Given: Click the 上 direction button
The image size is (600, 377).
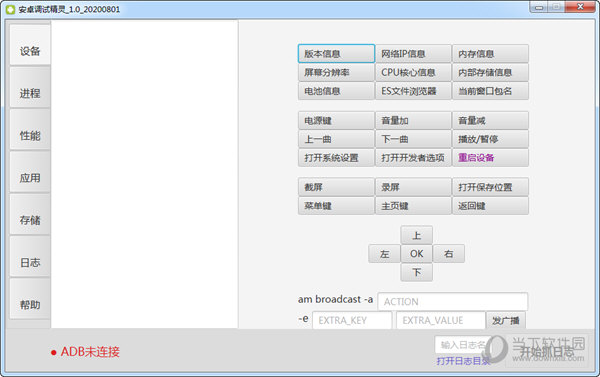Looking at the screenshot, I should click(x=417, y=235).
